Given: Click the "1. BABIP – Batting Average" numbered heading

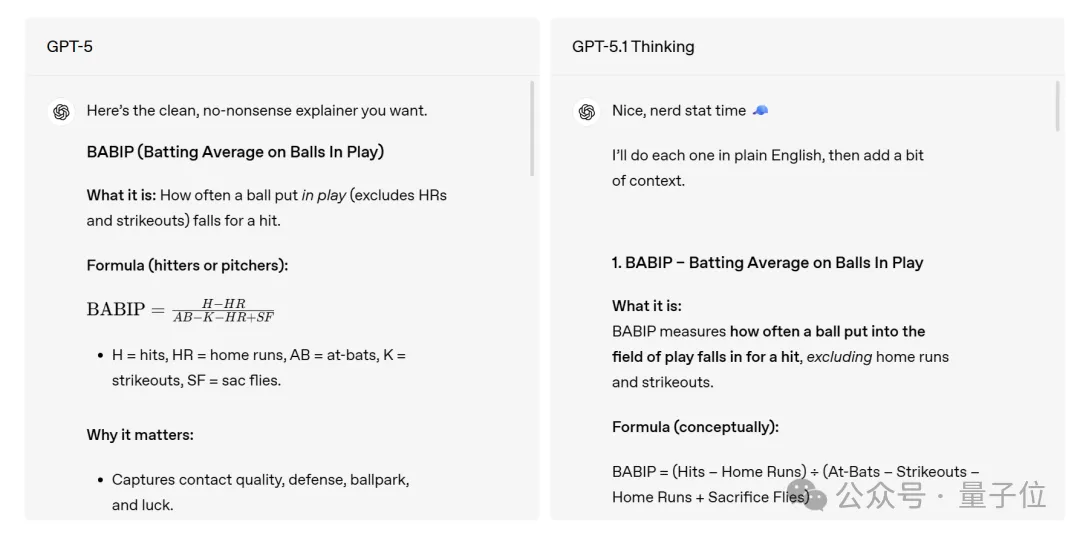Looking at the screenshot, I should tap(767, 263).
